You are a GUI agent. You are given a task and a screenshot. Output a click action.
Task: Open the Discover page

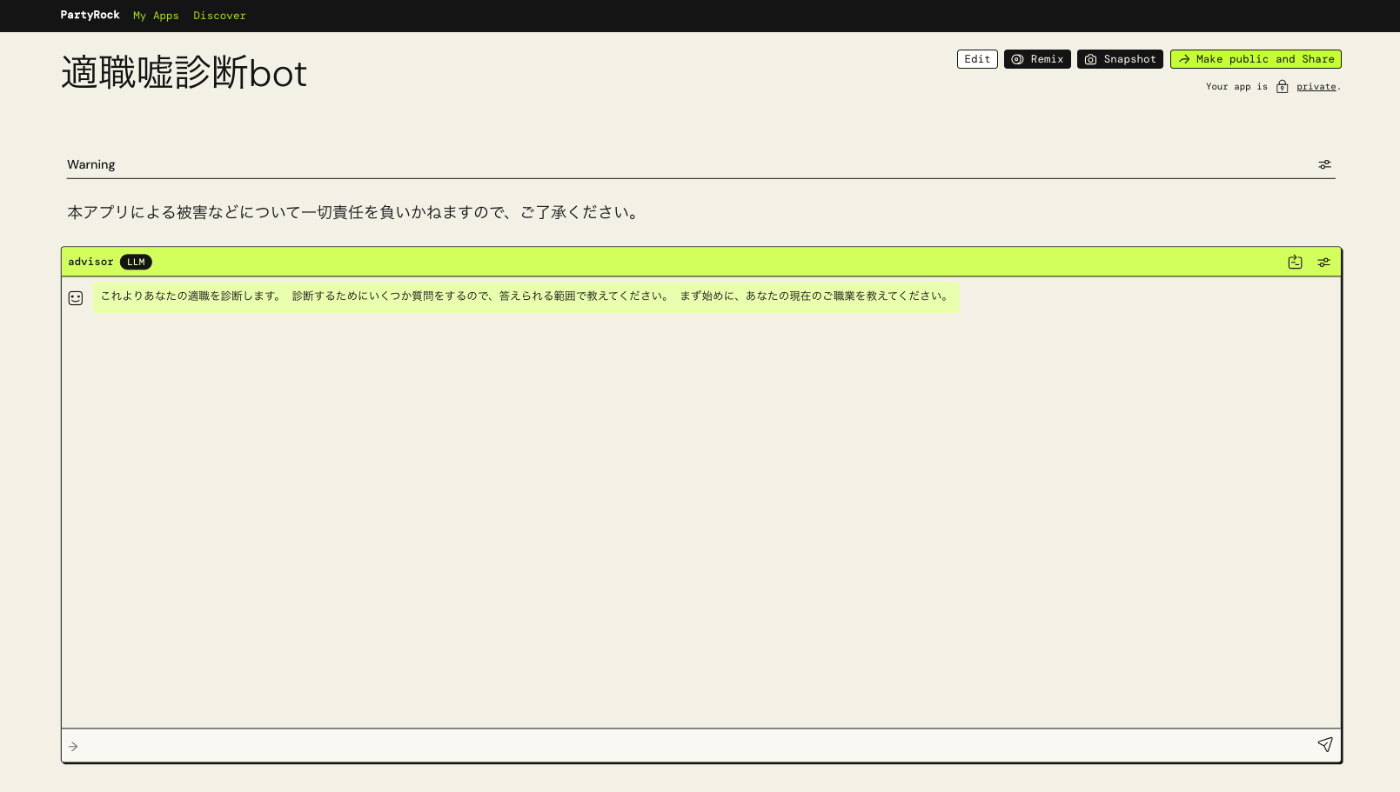tap(219, 15)
